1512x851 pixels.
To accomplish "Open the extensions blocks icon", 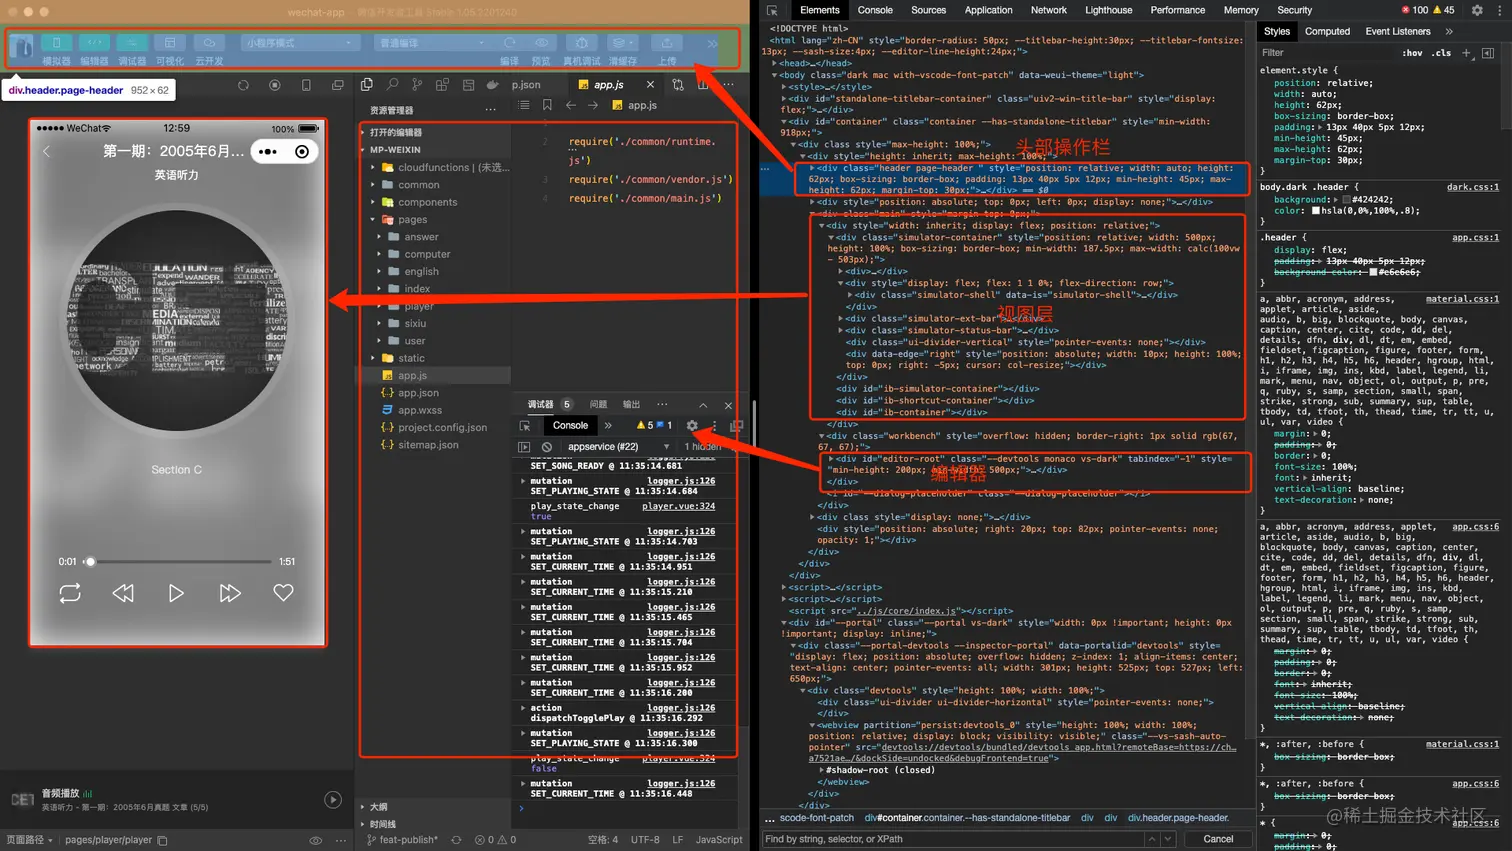I will pos(442,85).
